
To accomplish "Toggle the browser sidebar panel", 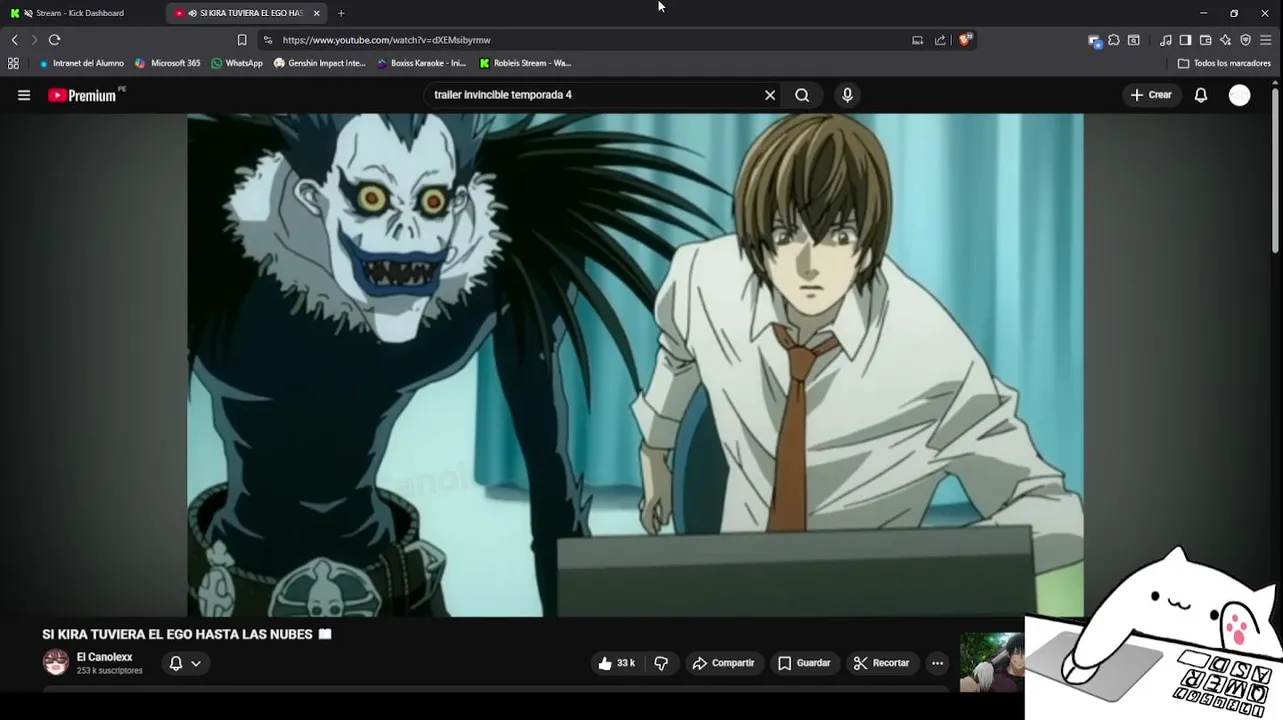I will click(1185, 40).
